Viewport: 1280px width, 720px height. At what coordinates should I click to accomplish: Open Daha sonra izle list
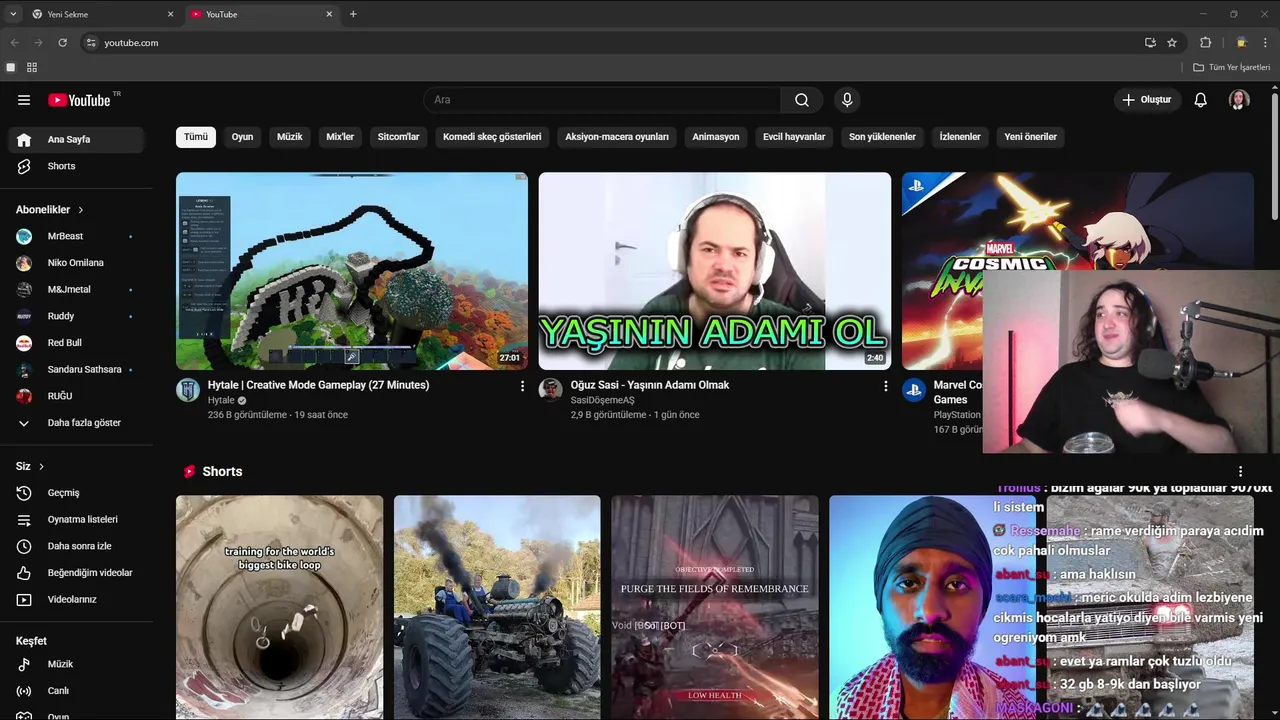tap(76, 546)
